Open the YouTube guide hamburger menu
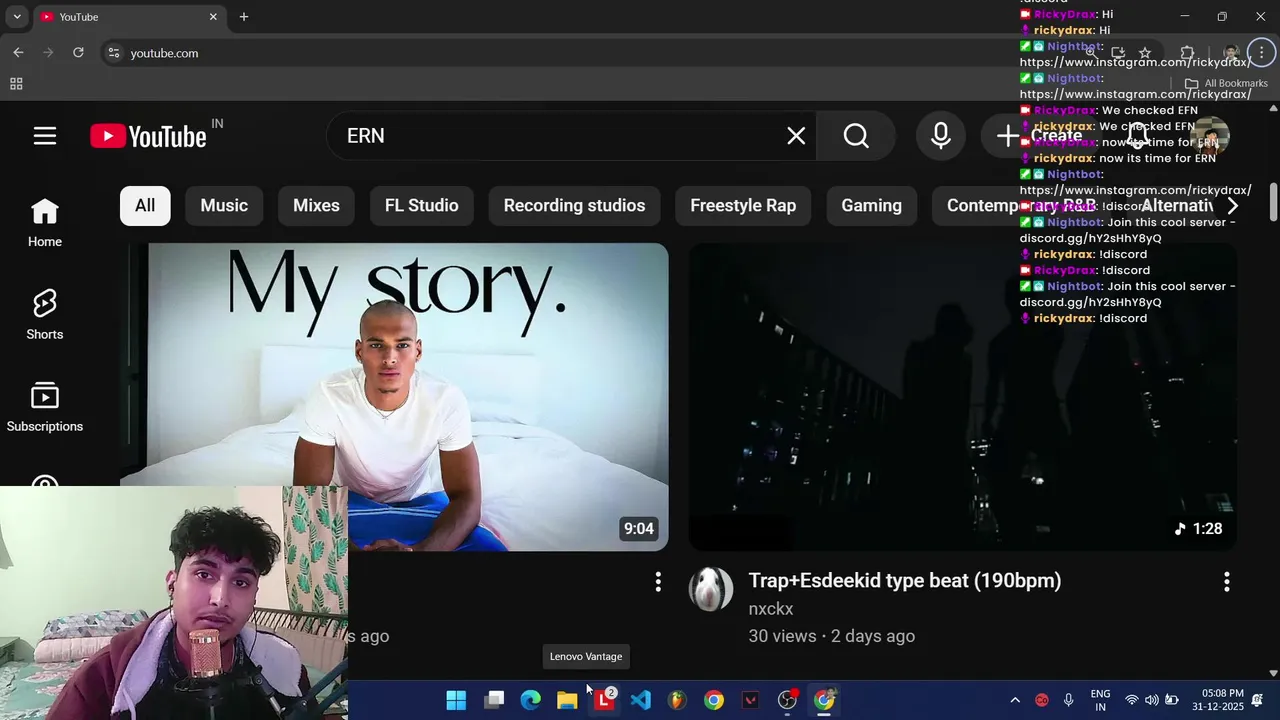 tap(45, 136)
